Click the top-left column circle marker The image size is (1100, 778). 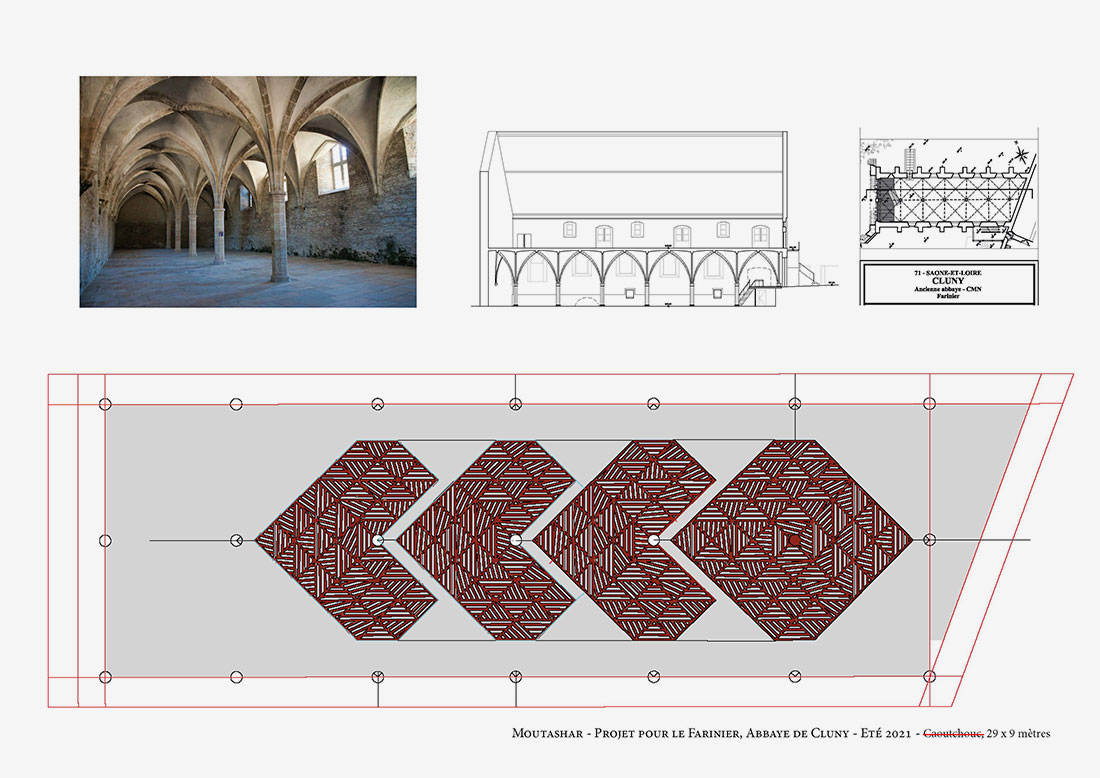(x=105, y=404)
